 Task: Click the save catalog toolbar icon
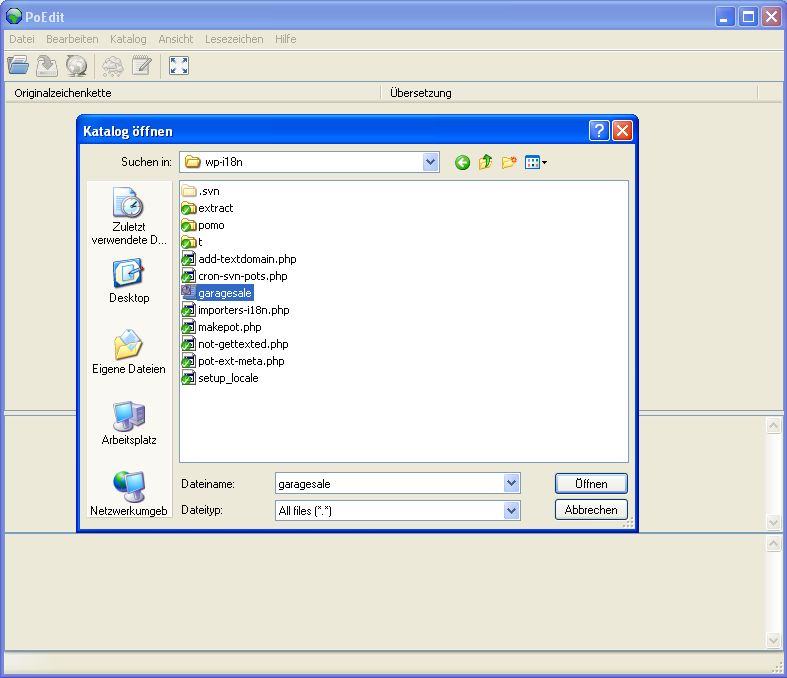[x=47, y=66]
